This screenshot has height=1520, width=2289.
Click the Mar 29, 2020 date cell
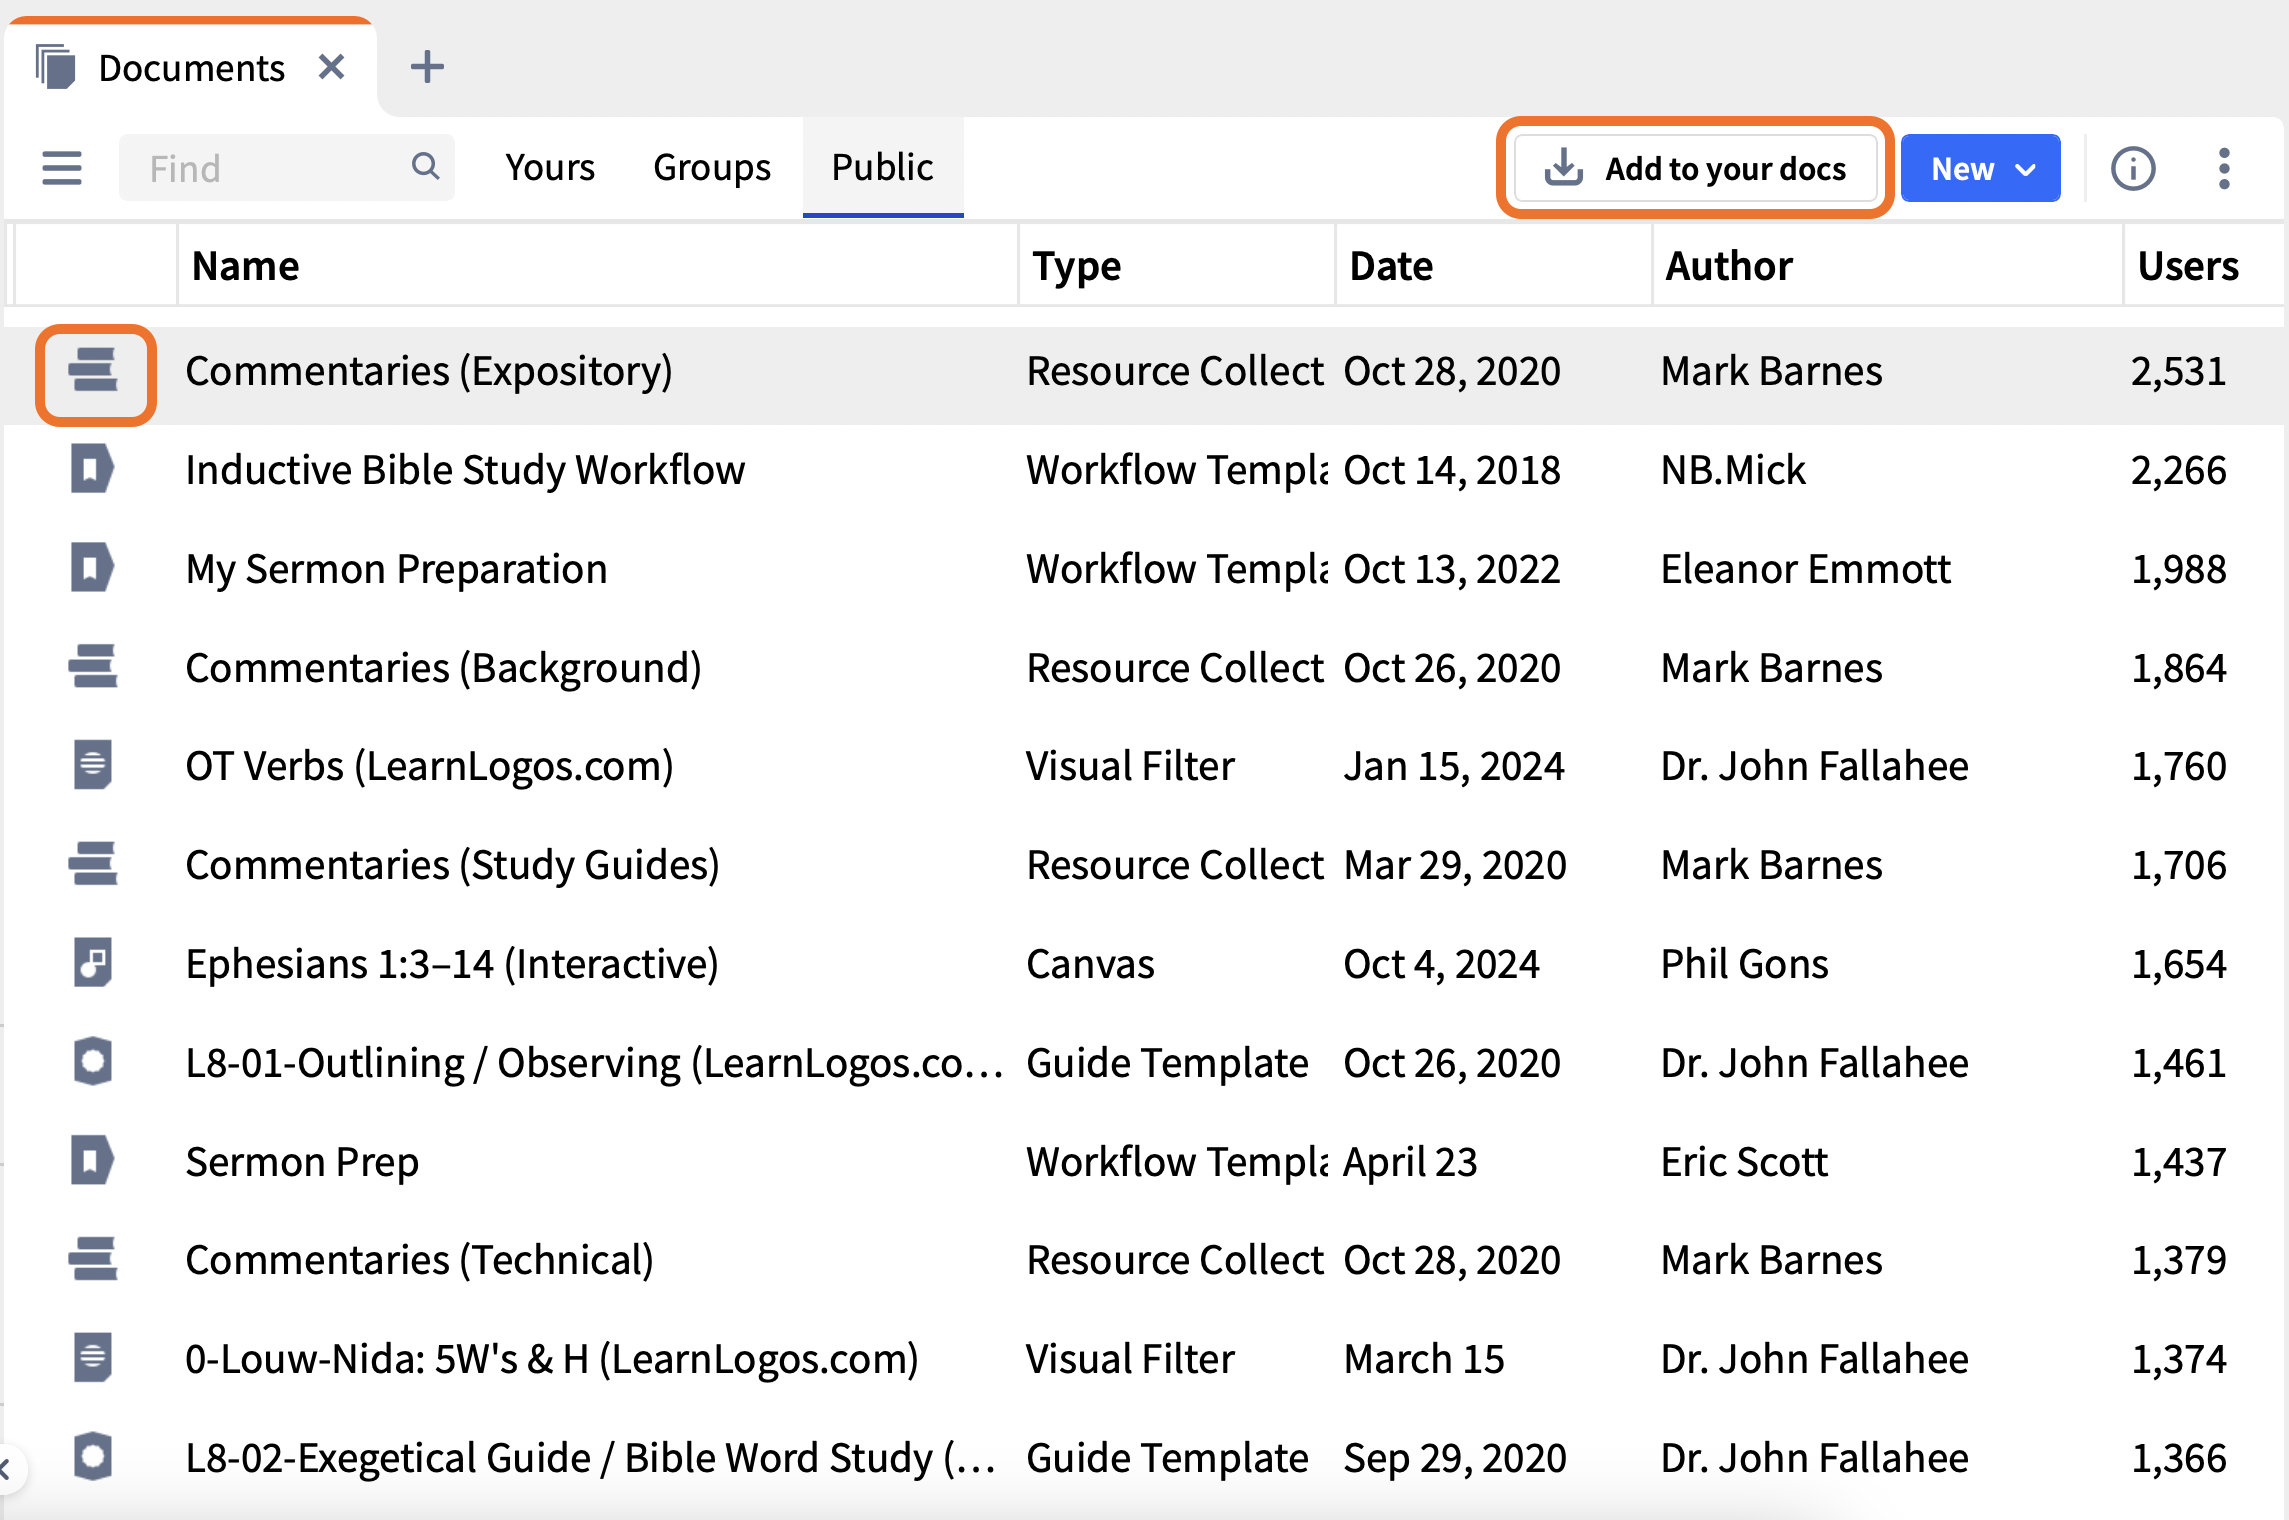point(1455,865)
